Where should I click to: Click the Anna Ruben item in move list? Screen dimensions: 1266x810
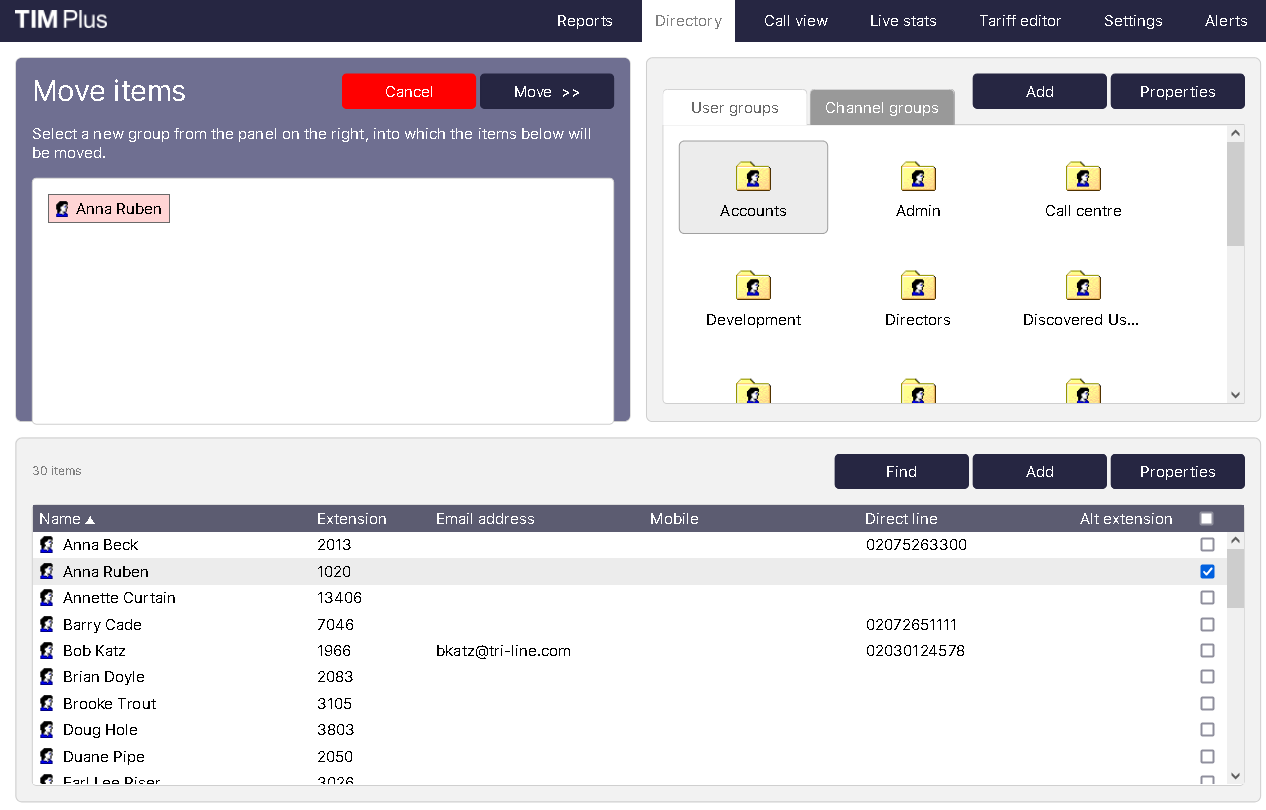coord(109,209)
